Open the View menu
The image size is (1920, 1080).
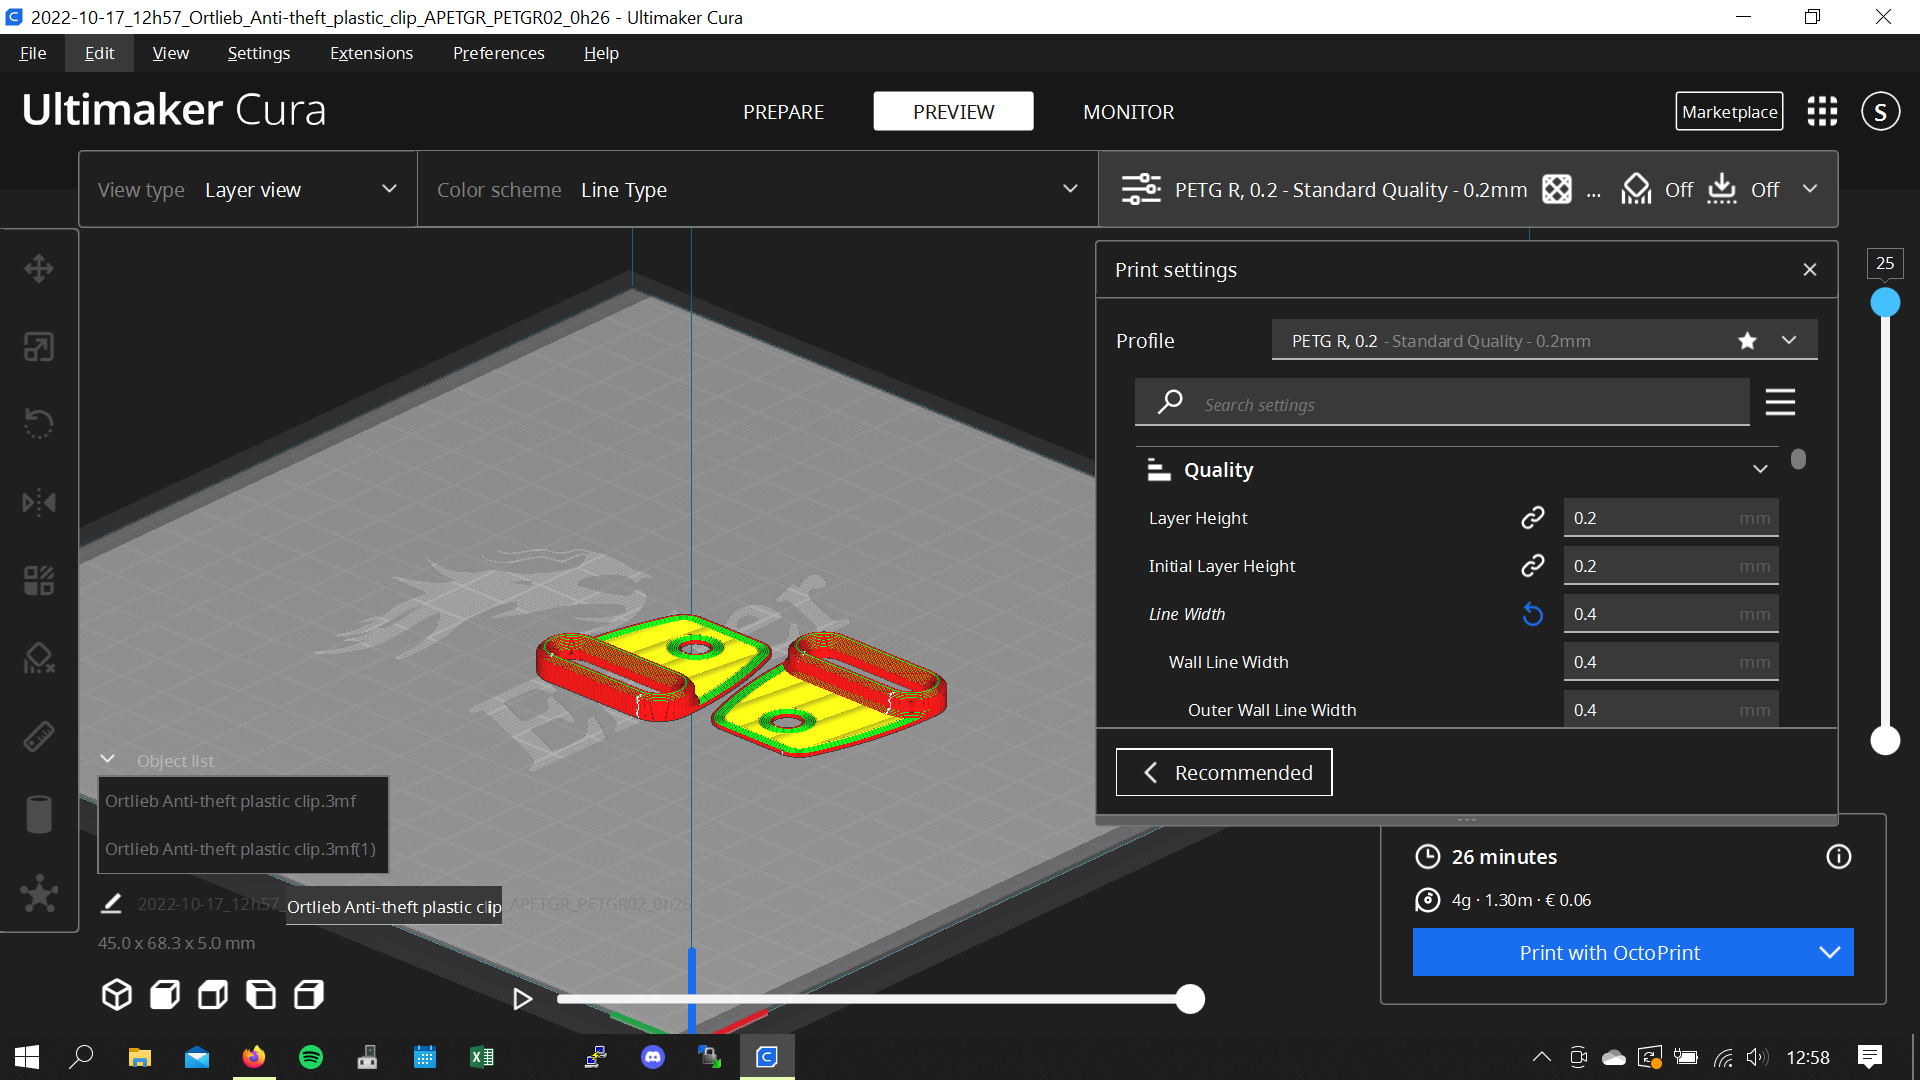pyautogui.click(x=171, y=53)
